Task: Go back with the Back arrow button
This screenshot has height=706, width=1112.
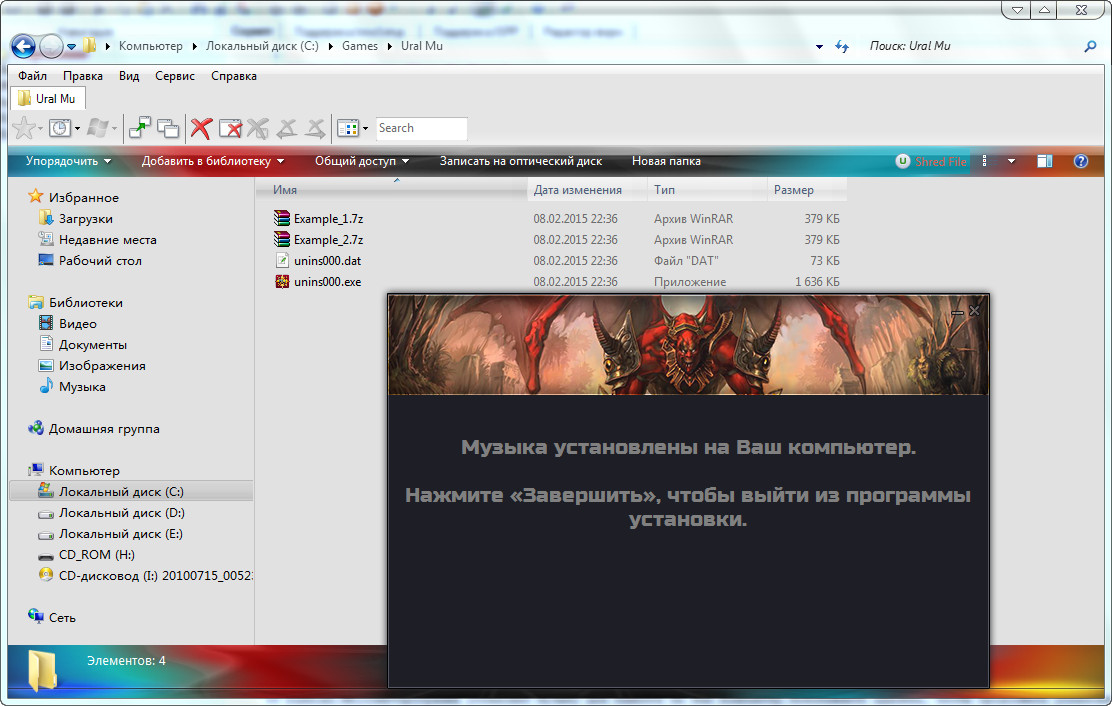Action: click(x=23, y=47)
